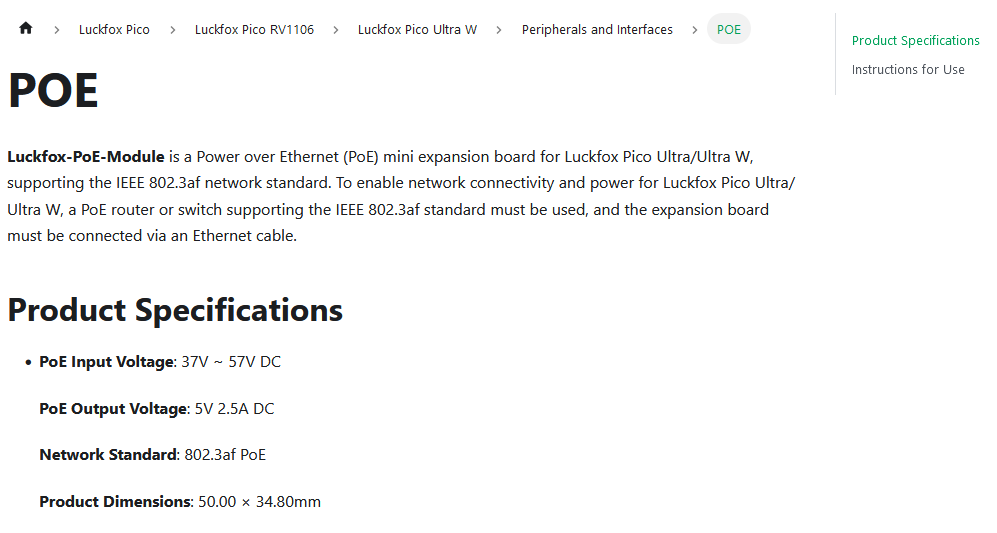Click the chevron between Luckfox Pico and RV1106
This screenshot has width=997, height=533.
[x=173, y=30]
